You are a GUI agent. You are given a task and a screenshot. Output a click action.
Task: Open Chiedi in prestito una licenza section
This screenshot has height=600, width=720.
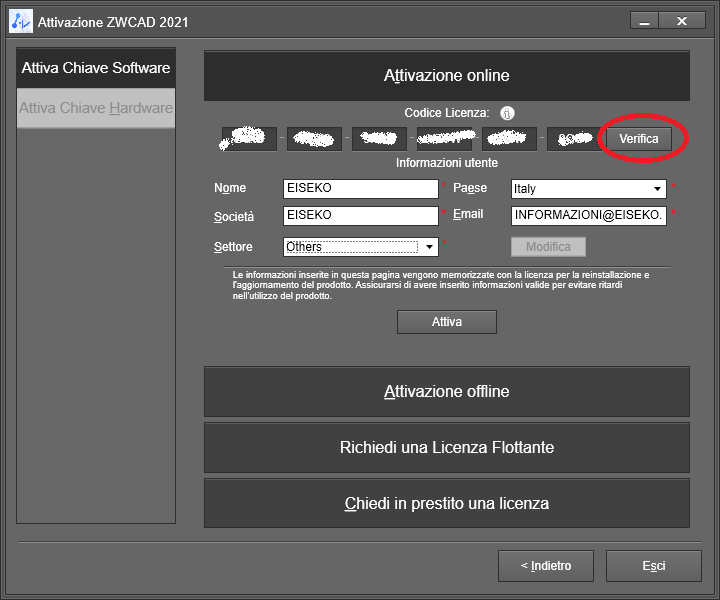point(447,504)
